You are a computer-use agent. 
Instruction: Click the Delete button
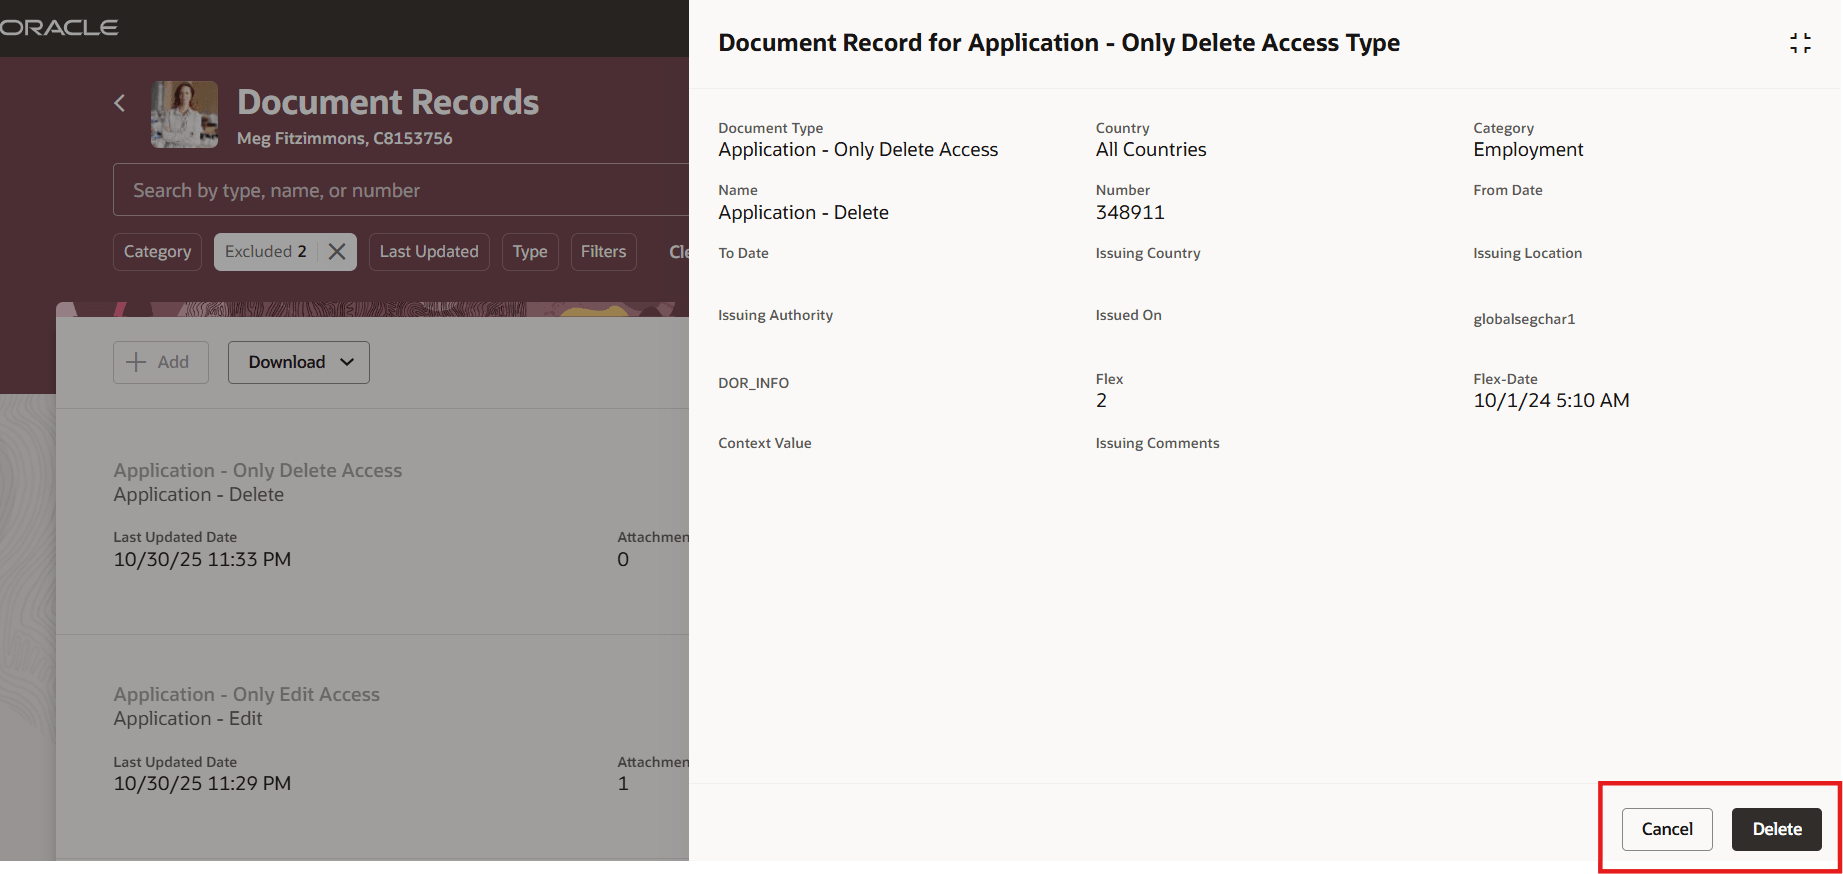(x=1777, y=829)
